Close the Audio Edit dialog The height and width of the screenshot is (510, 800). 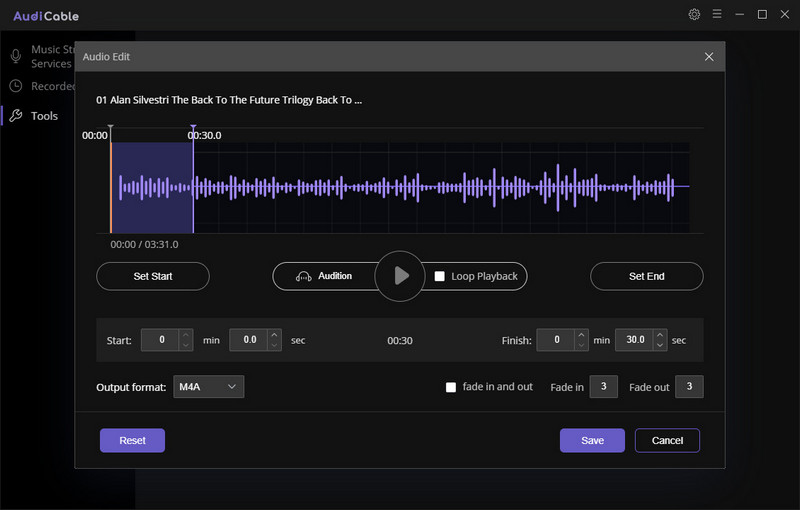pyautogui.click(x=709, y=57)
